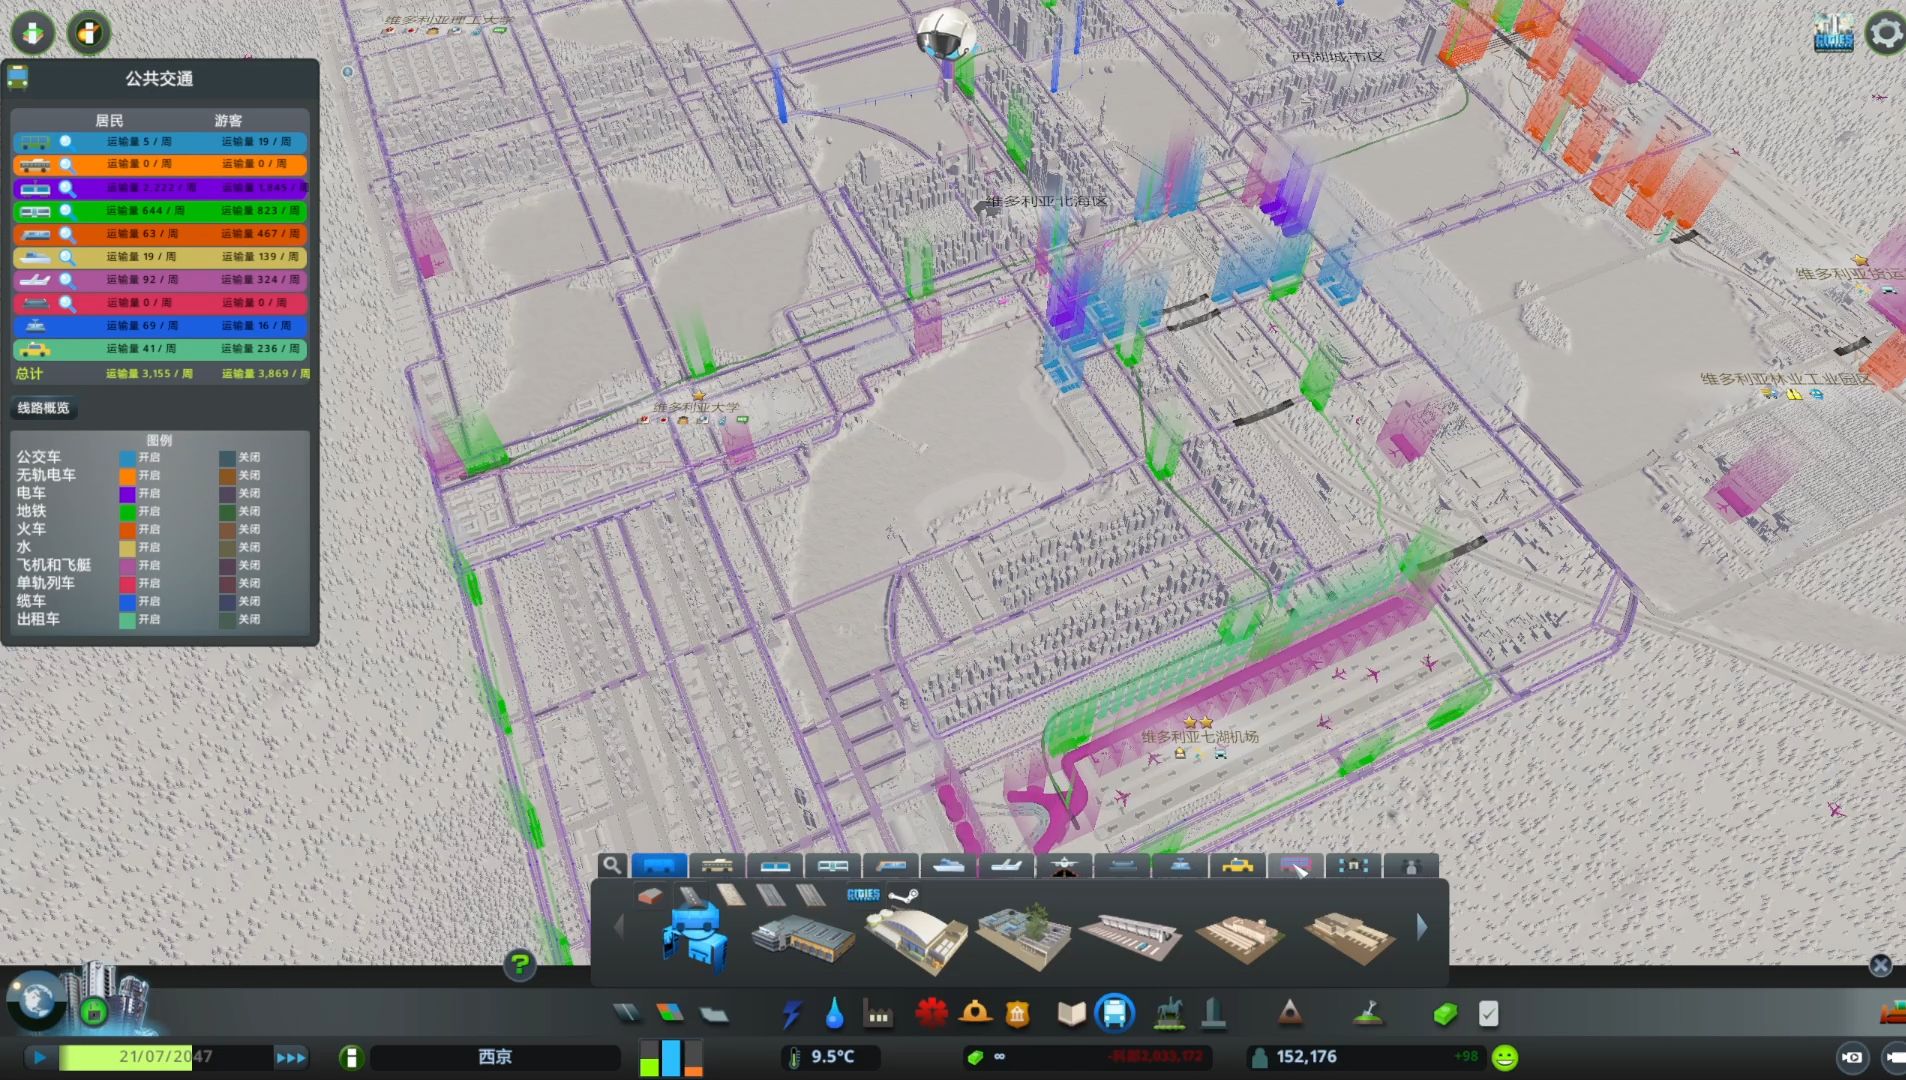Open the garbage and industry factory menu
The image size is (1906, 1080).
[878, 1015]
